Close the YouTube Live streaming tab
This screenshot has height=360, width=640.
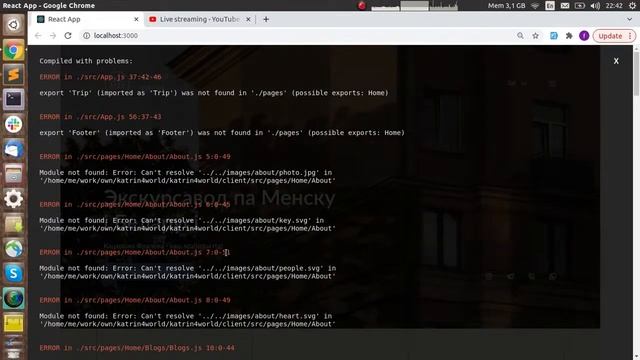(248, 19)
